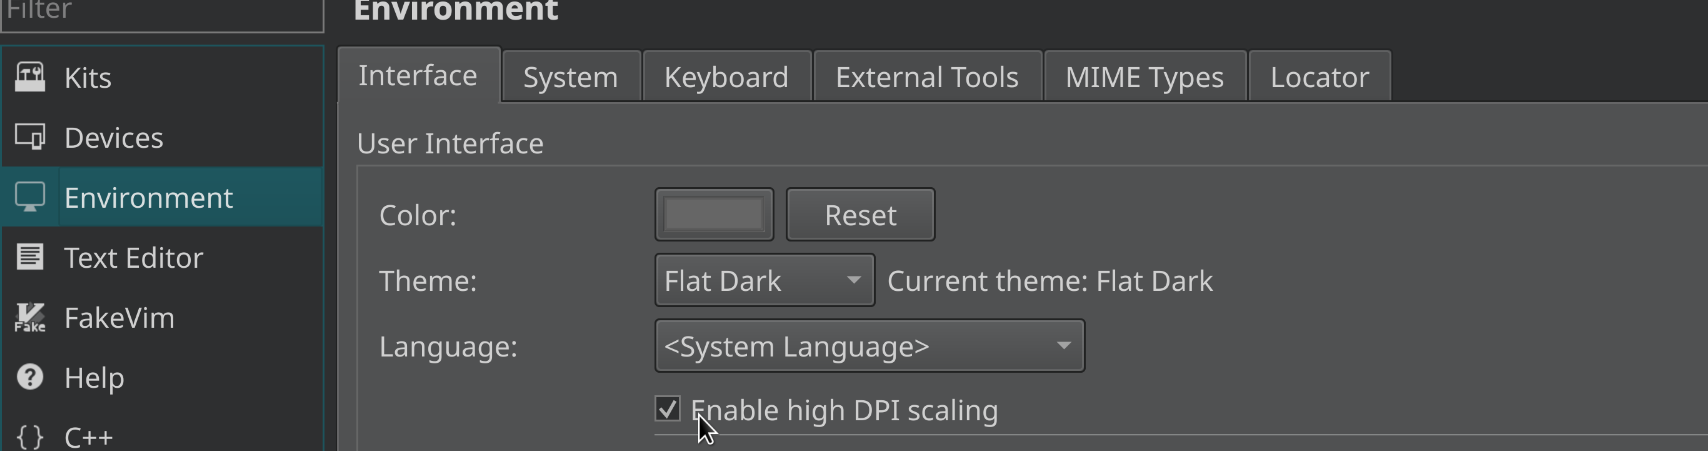Click the Kits icon in sidebar
The height and width of the screenshot is (451, 1708).
(30, 77)
